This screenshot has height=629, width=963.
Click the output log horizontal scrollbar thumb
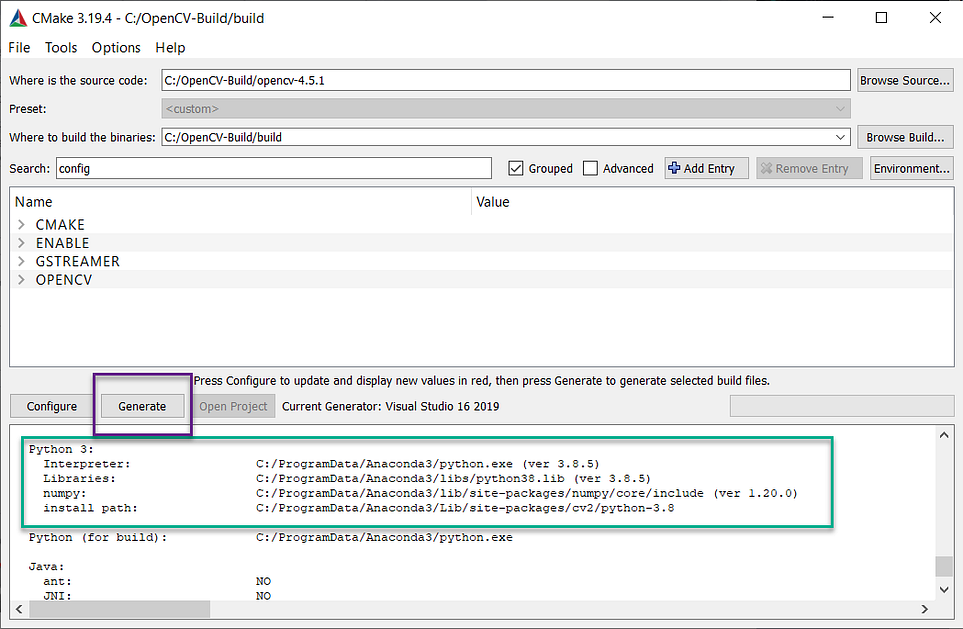click(120, 609)
